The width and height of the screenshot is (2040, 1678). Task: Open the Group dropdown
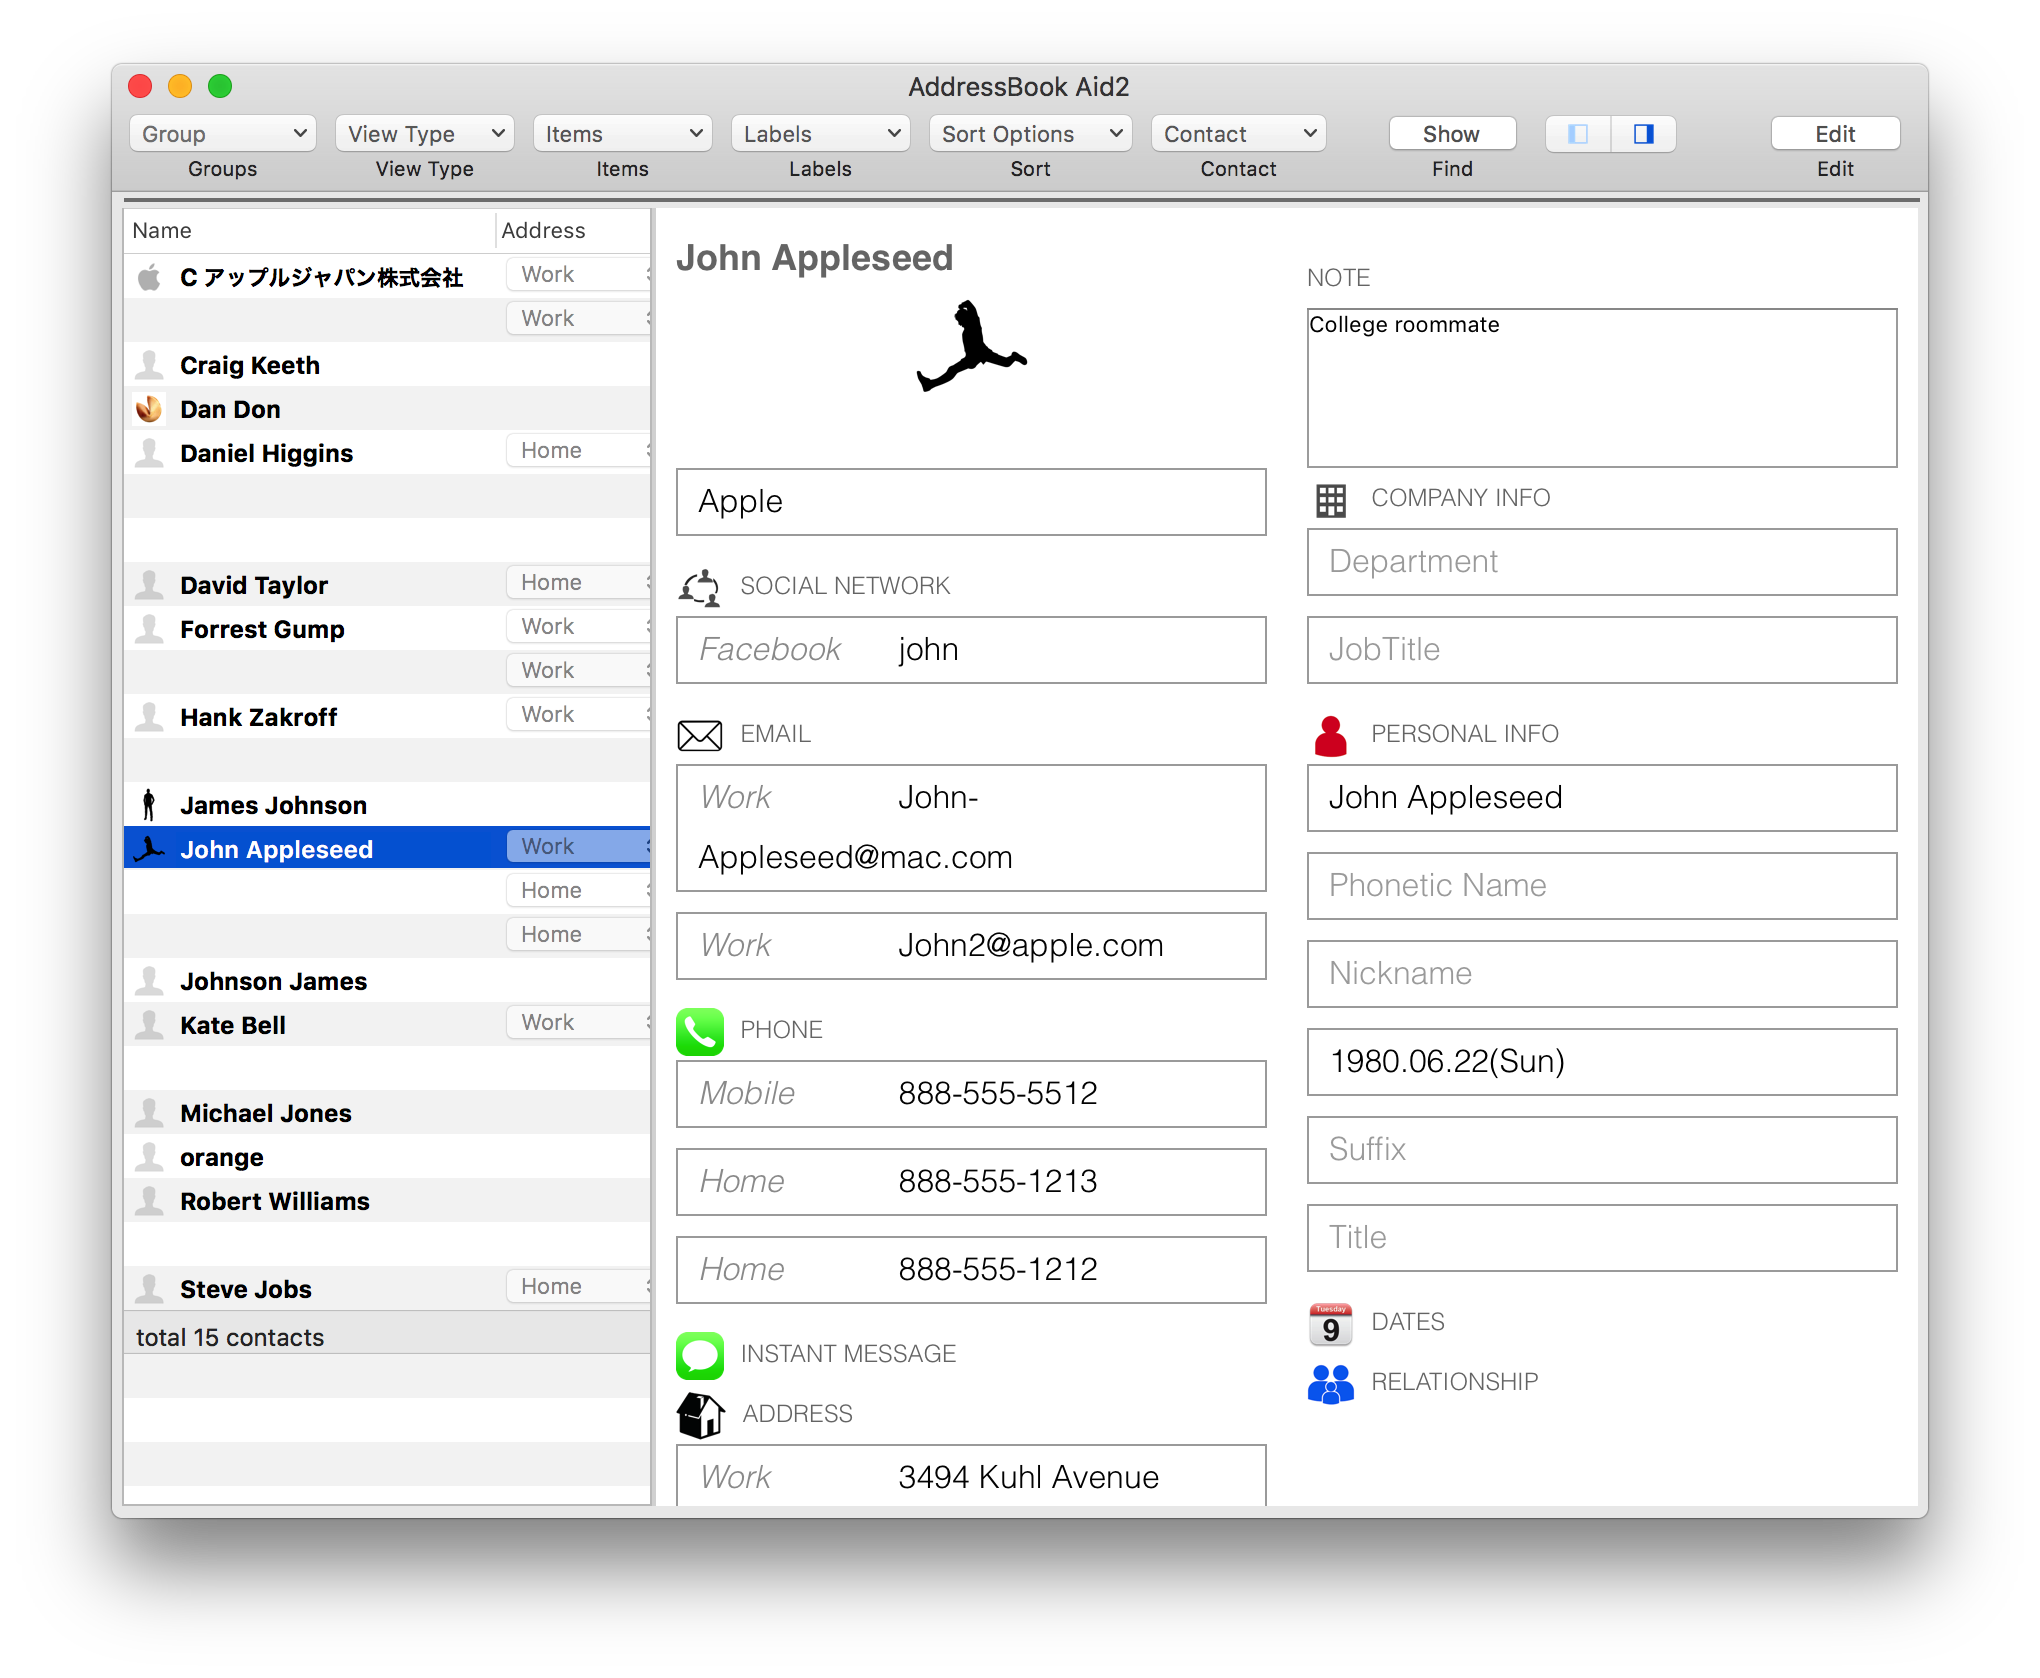tap(223, 134)
